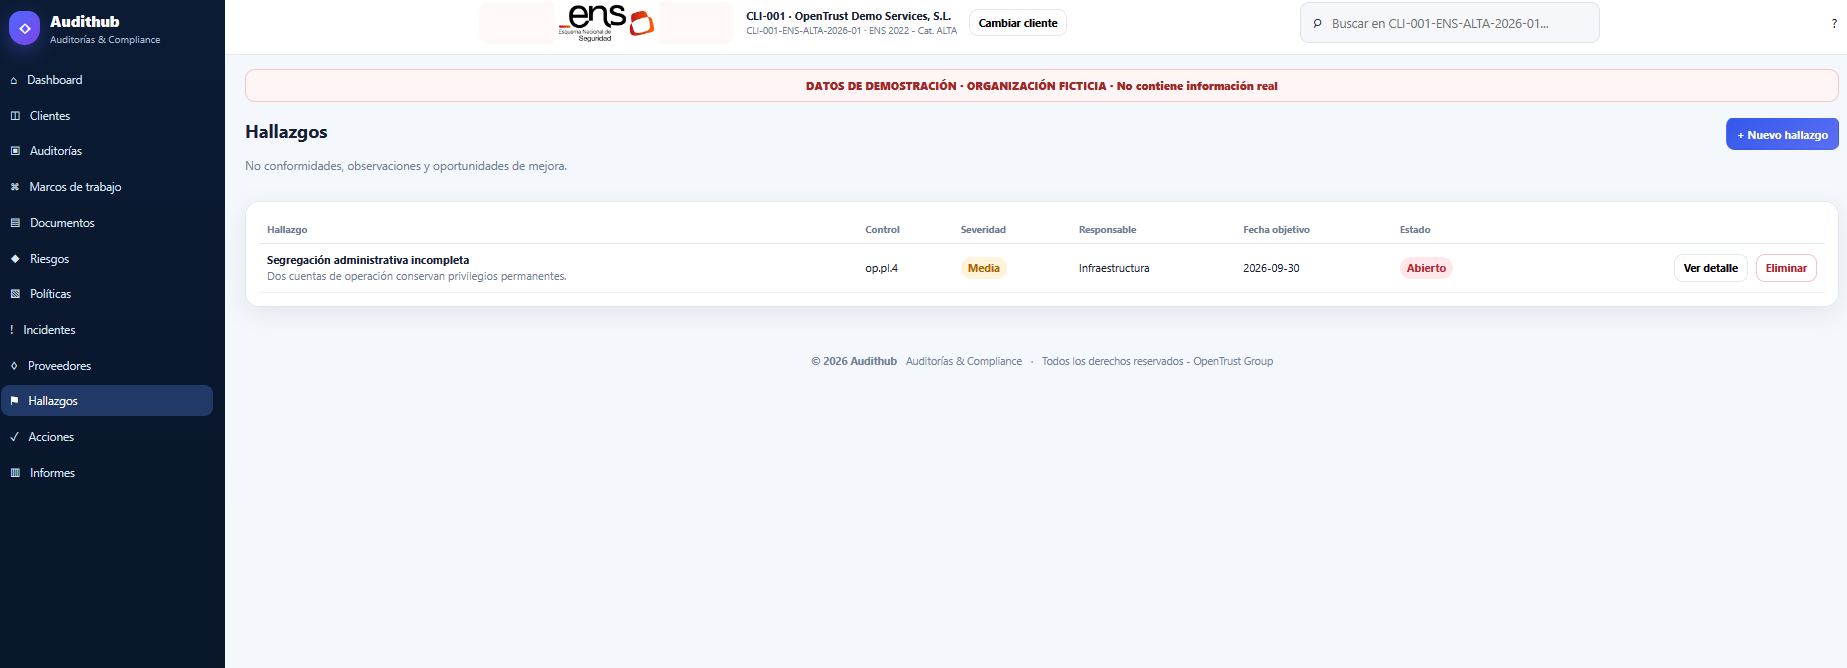The height and width of the screenshot is (668, 1847).
Task: Click the target date '2026-09-30'
Action: pos(1271,268)
